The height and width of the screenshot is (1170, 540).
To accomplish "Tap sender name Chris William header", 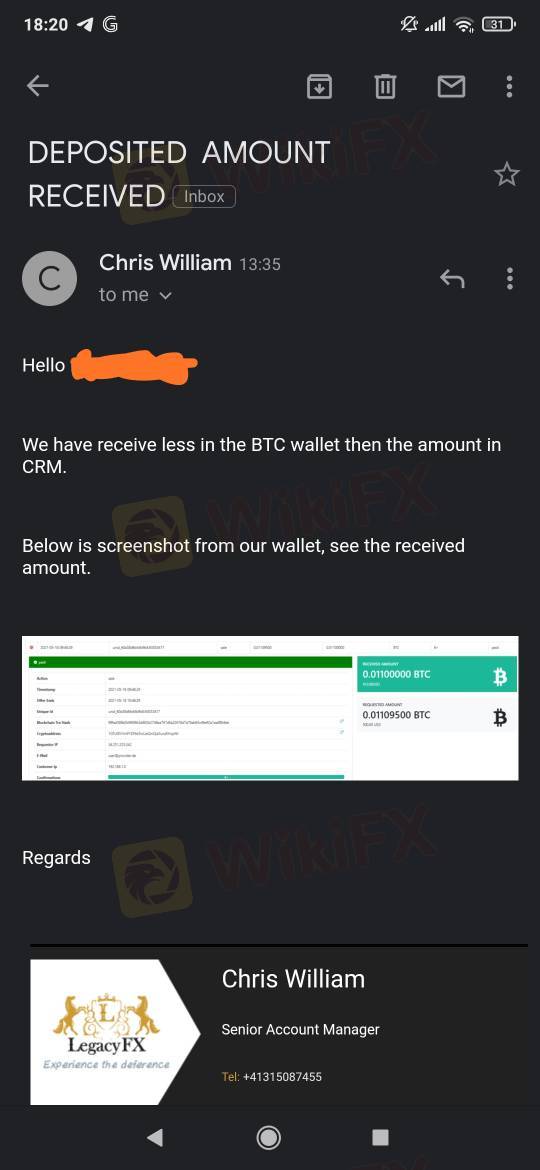I will tap(165, 263).
